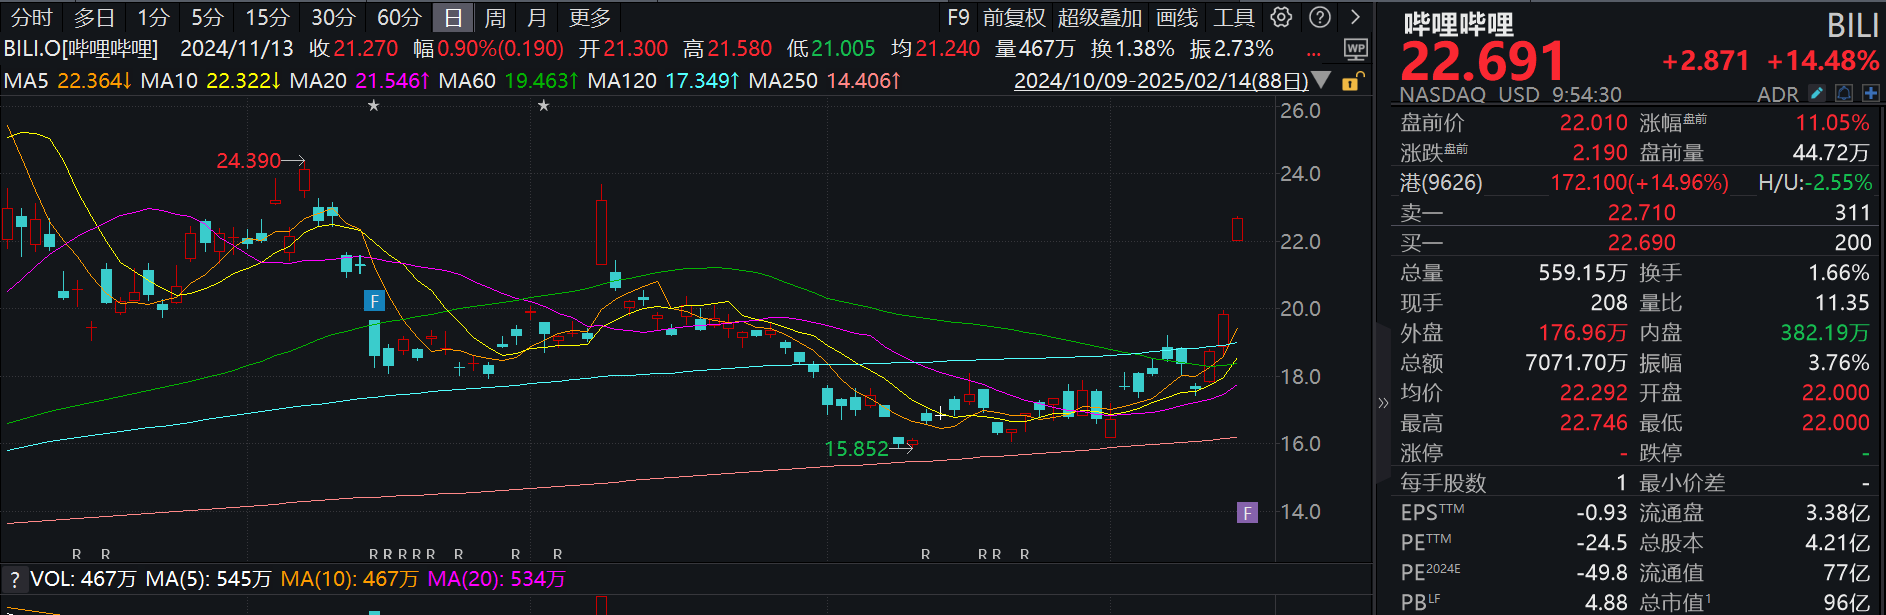
Task: Click the 总市值 value 96亿
Action: click(1846, 602)
